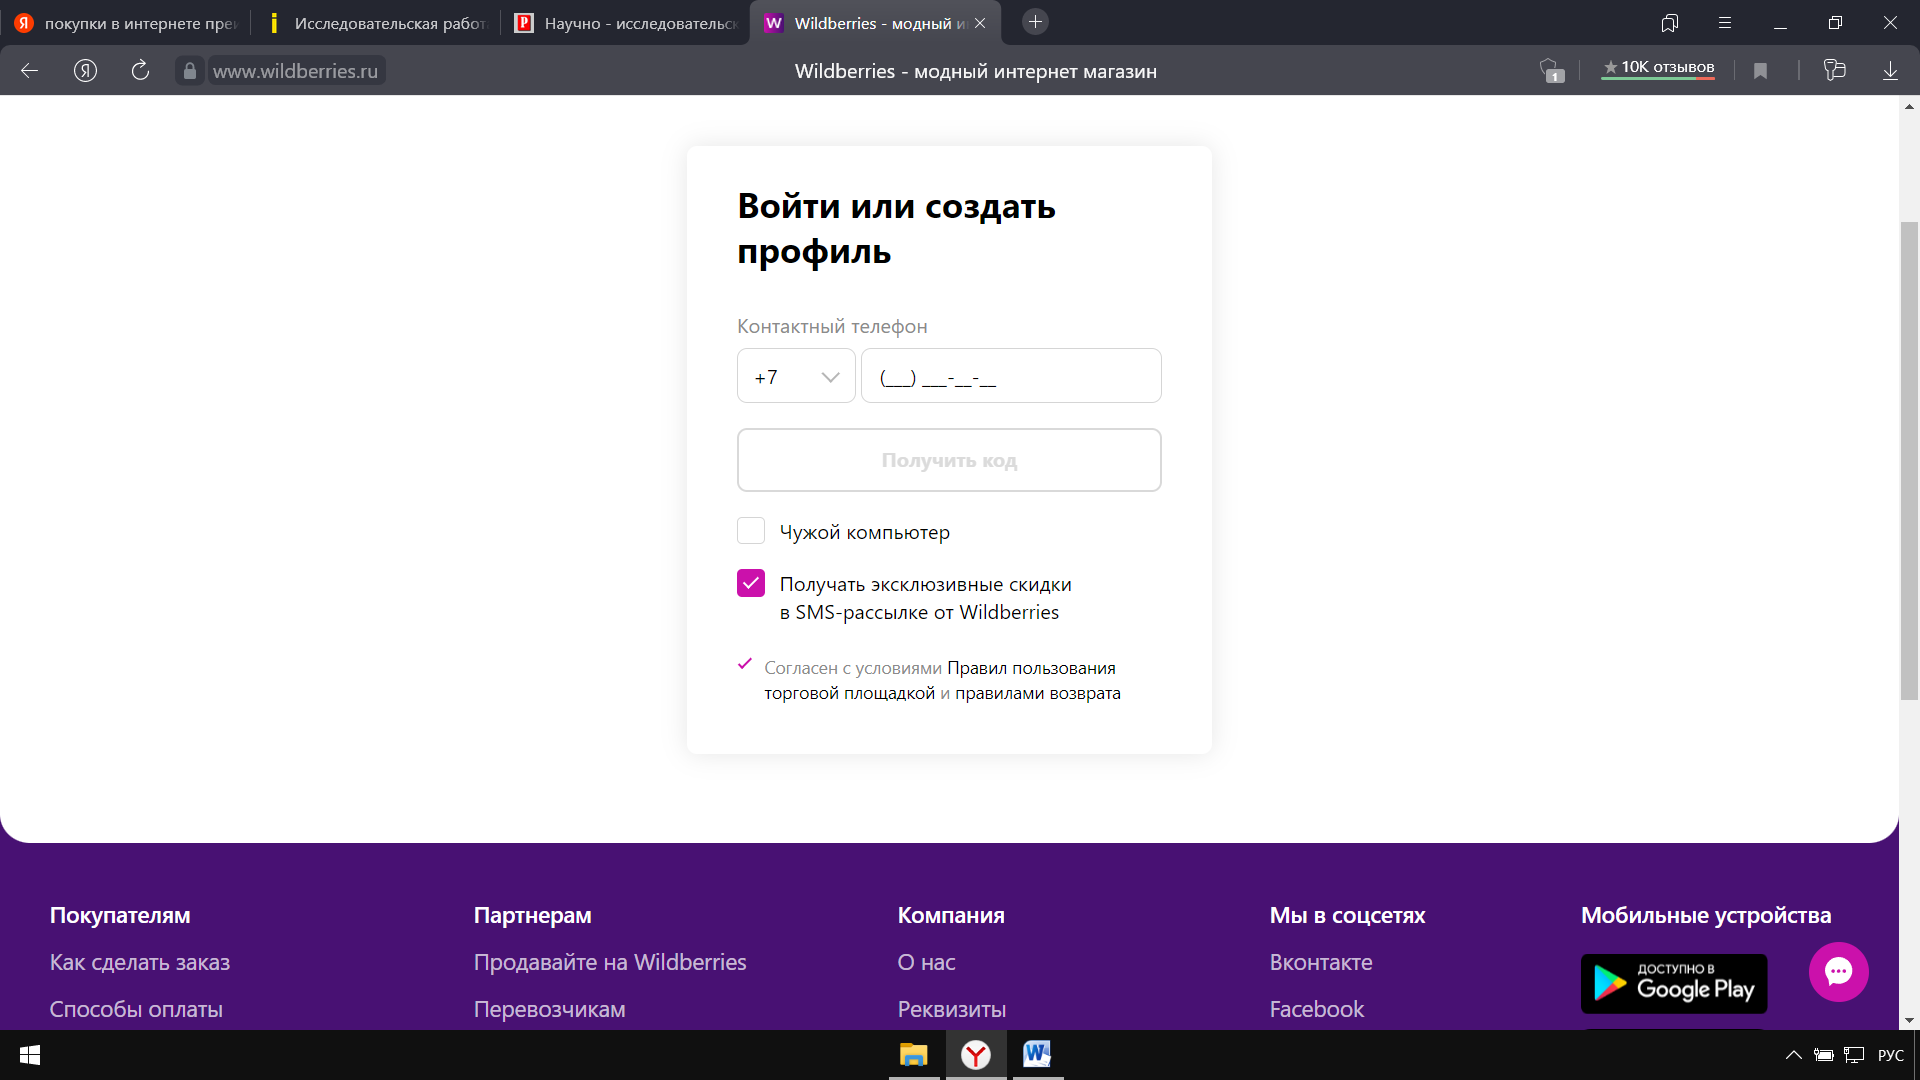Screen dimensions: 1920x1080
Task: Open the tab collections icon in title bar
Action: pos(1669,23)
